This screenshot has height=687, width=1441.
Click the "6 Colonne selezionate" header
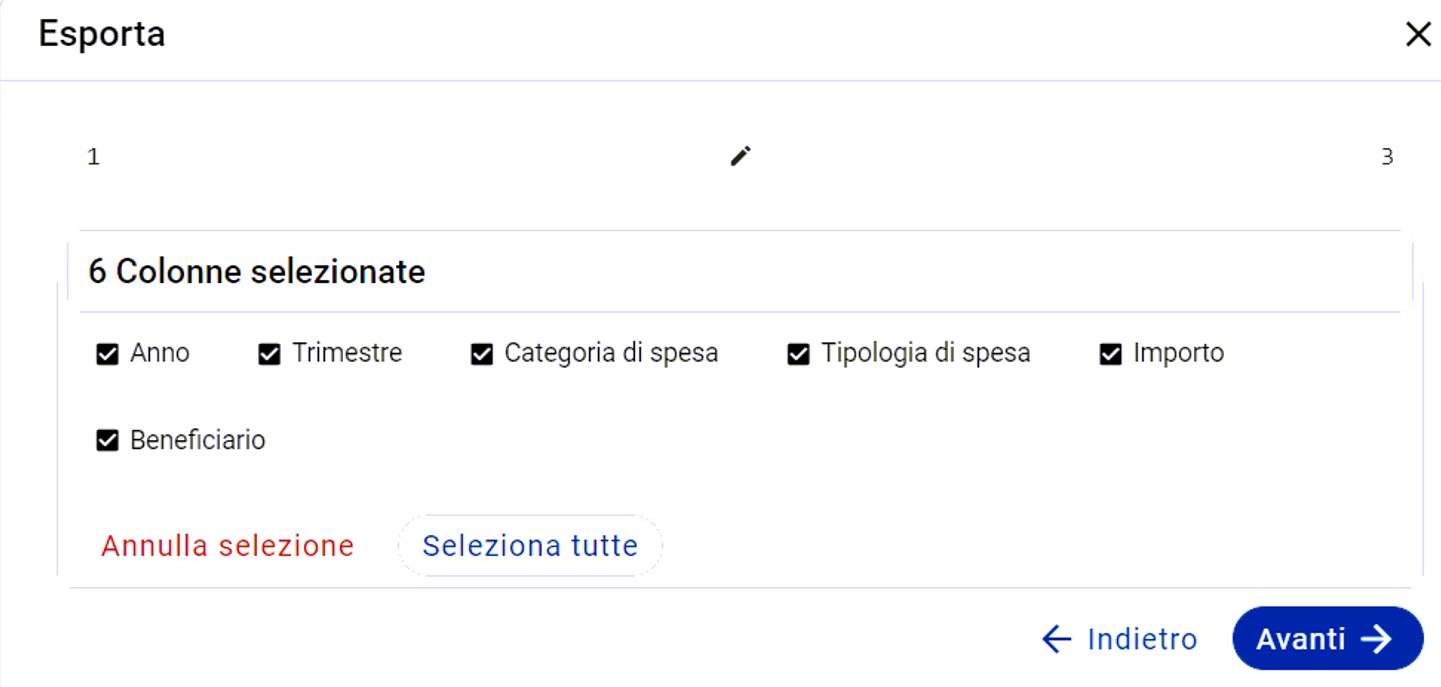coord(257,272)
